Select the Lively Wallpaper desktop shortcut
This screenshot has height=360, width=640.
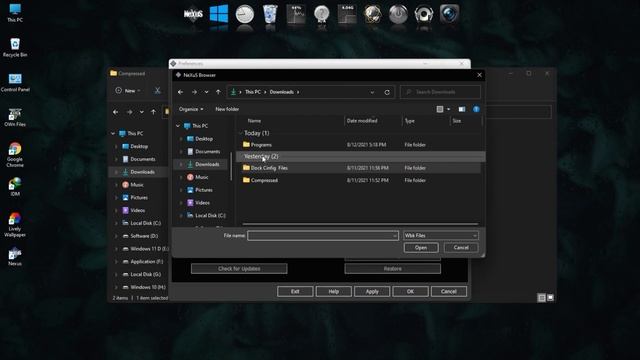(15, 224)
